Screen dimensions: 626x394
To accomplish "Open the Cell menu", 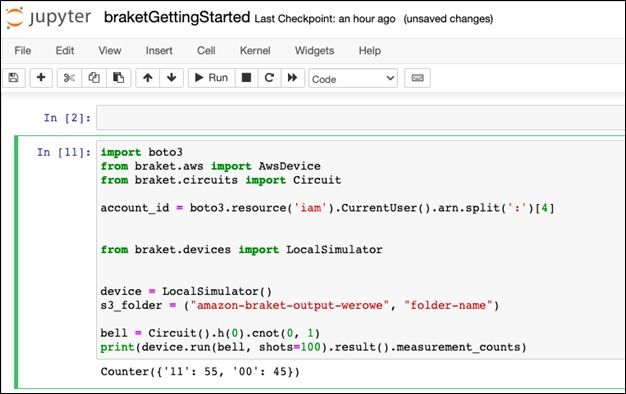I will [x=206, y=51].
